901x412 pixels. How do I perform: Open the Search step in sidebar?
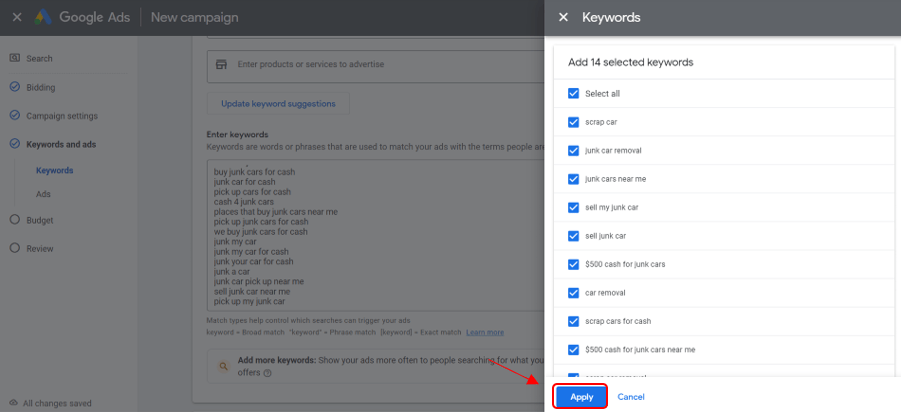pyautogui.click(x=39, y=59)
